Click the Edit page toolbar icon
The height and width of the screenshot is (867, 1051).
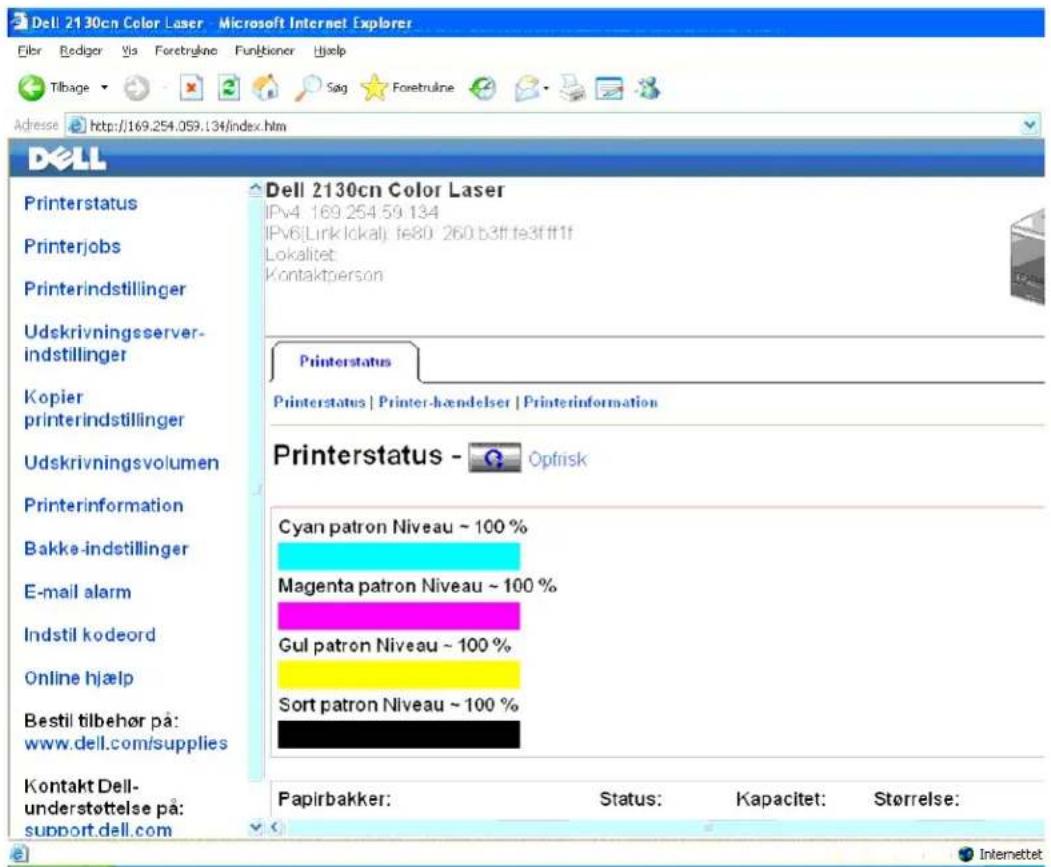pyautogui.click(x=609, y=88)
